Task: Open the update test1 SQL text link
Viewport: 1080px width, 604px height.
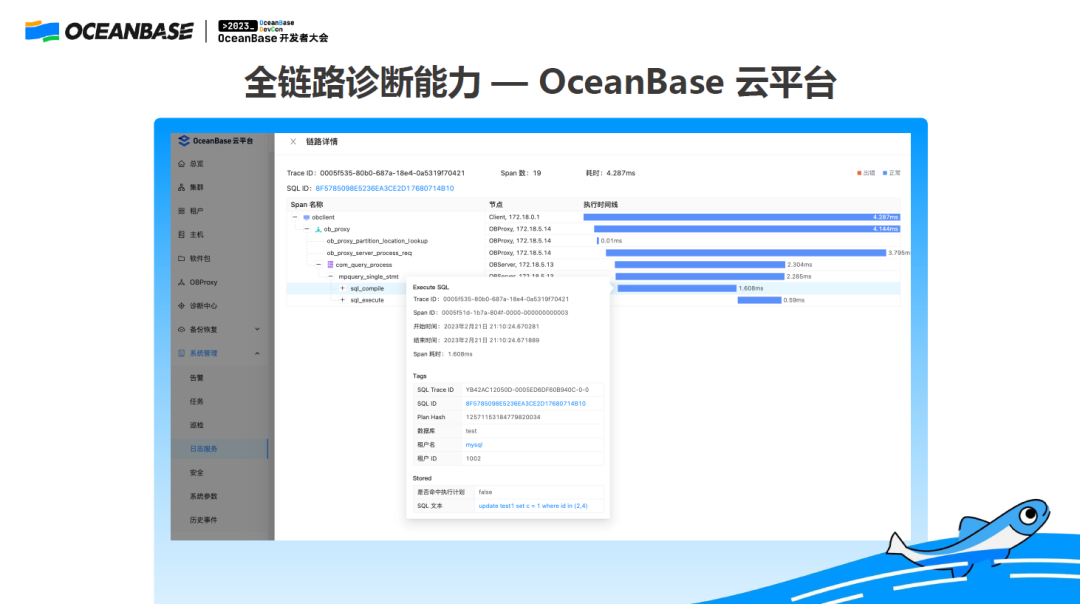Action: click(x=533, y=506)
